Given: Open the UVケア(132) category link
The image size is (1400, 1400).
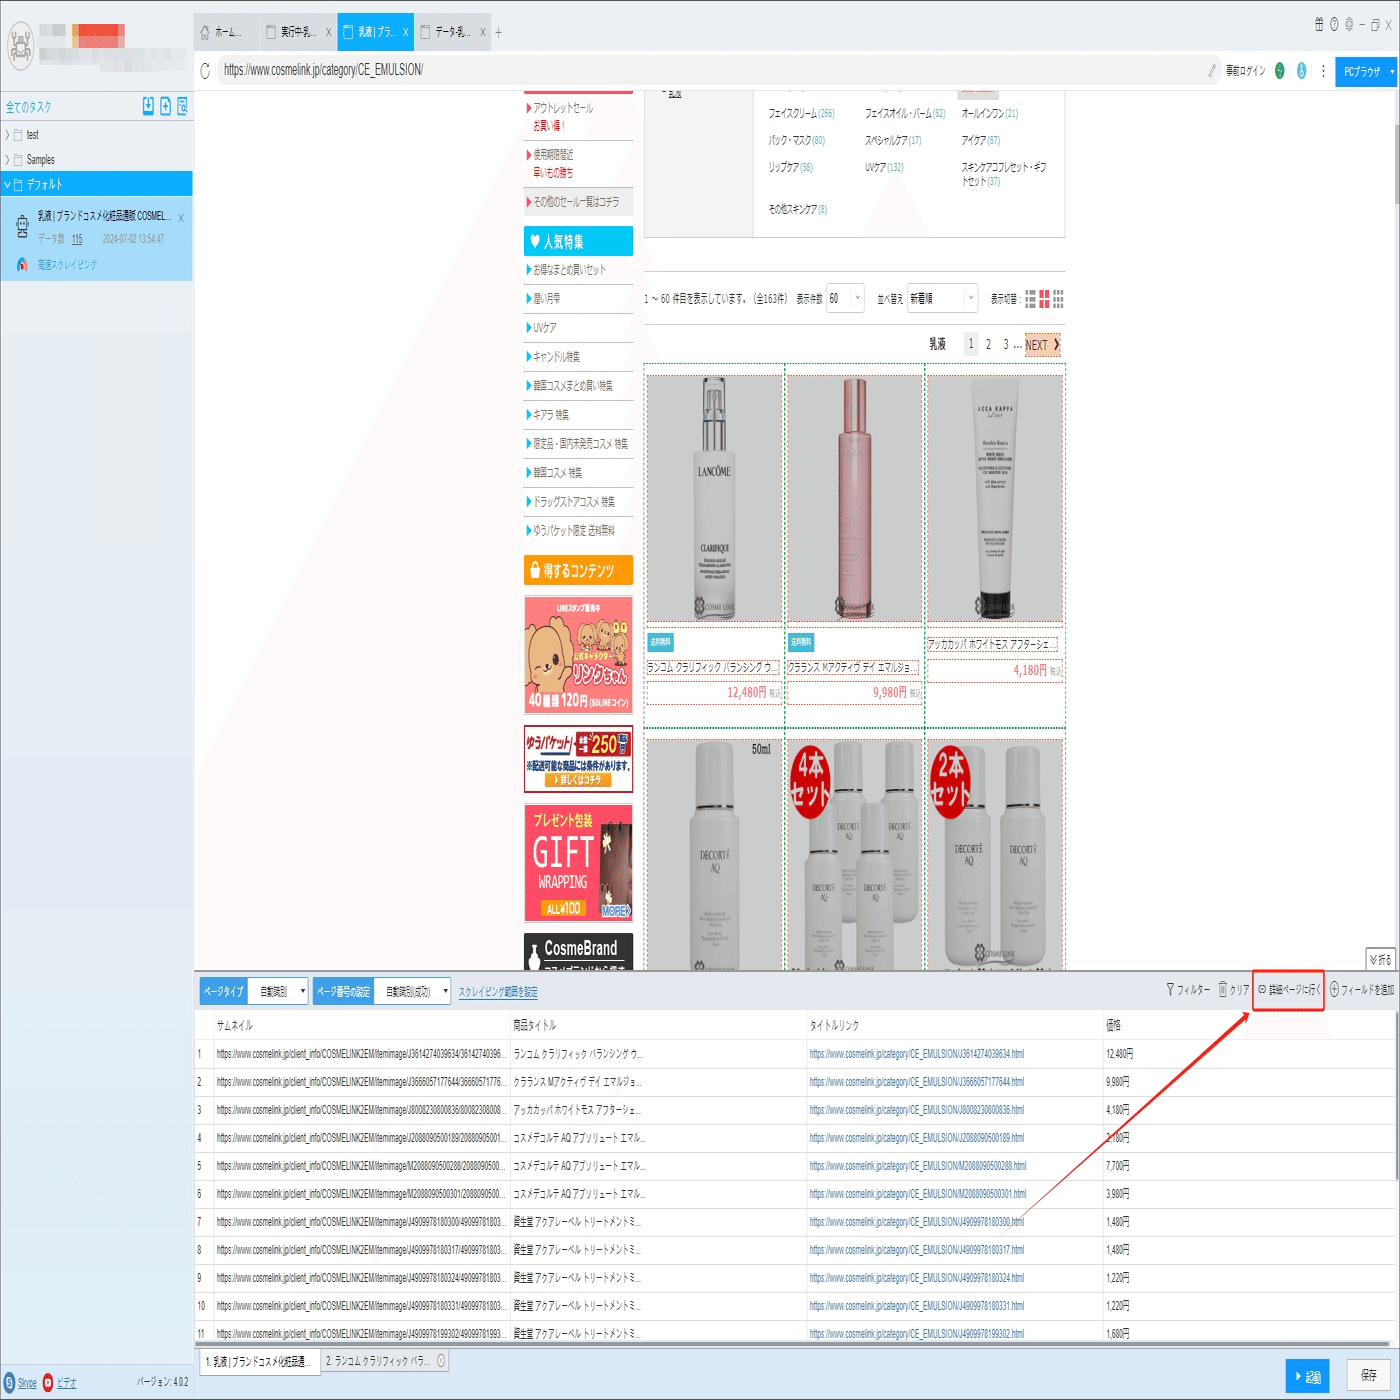Looking at the screenshot, I should [x=884, y=167].
